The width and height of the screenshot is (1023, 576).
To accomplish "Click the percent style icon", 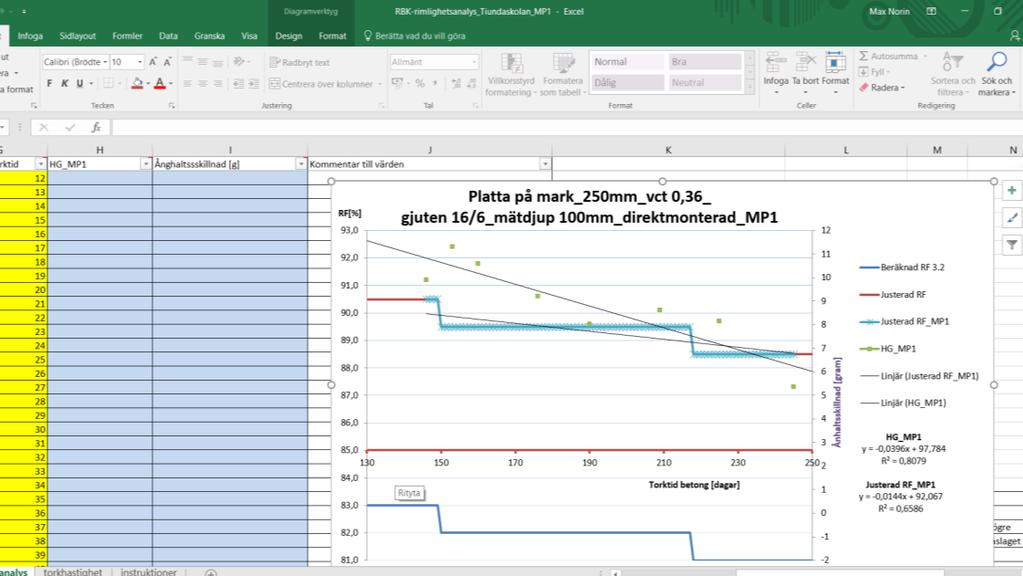I will [x=420, y=83].
